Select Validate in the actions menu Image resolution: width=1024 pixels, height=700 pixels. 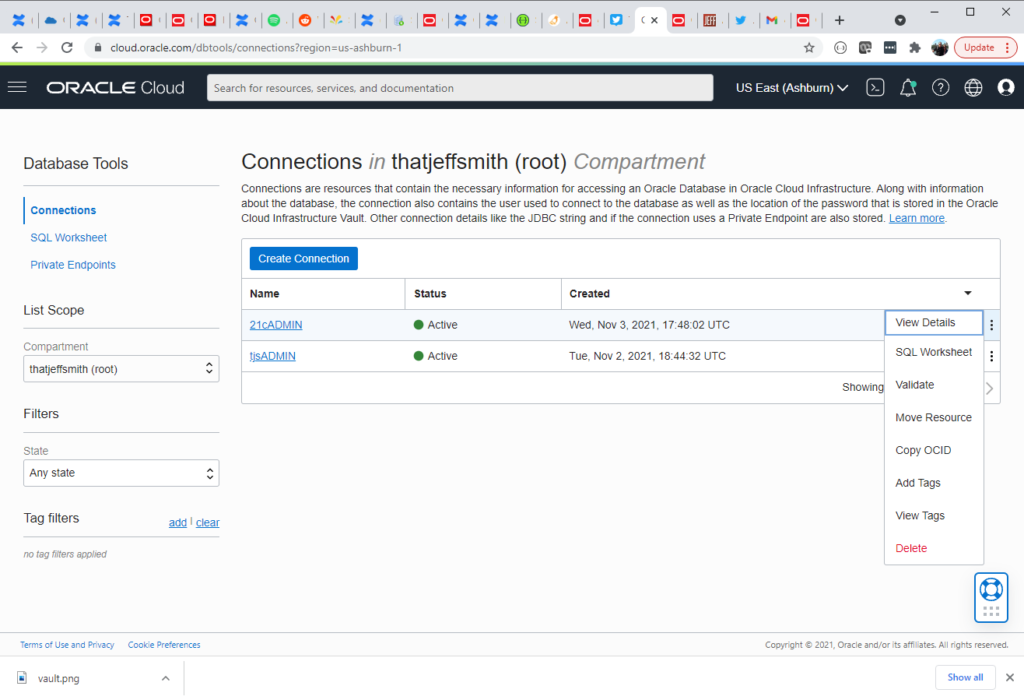coord(933,385)
